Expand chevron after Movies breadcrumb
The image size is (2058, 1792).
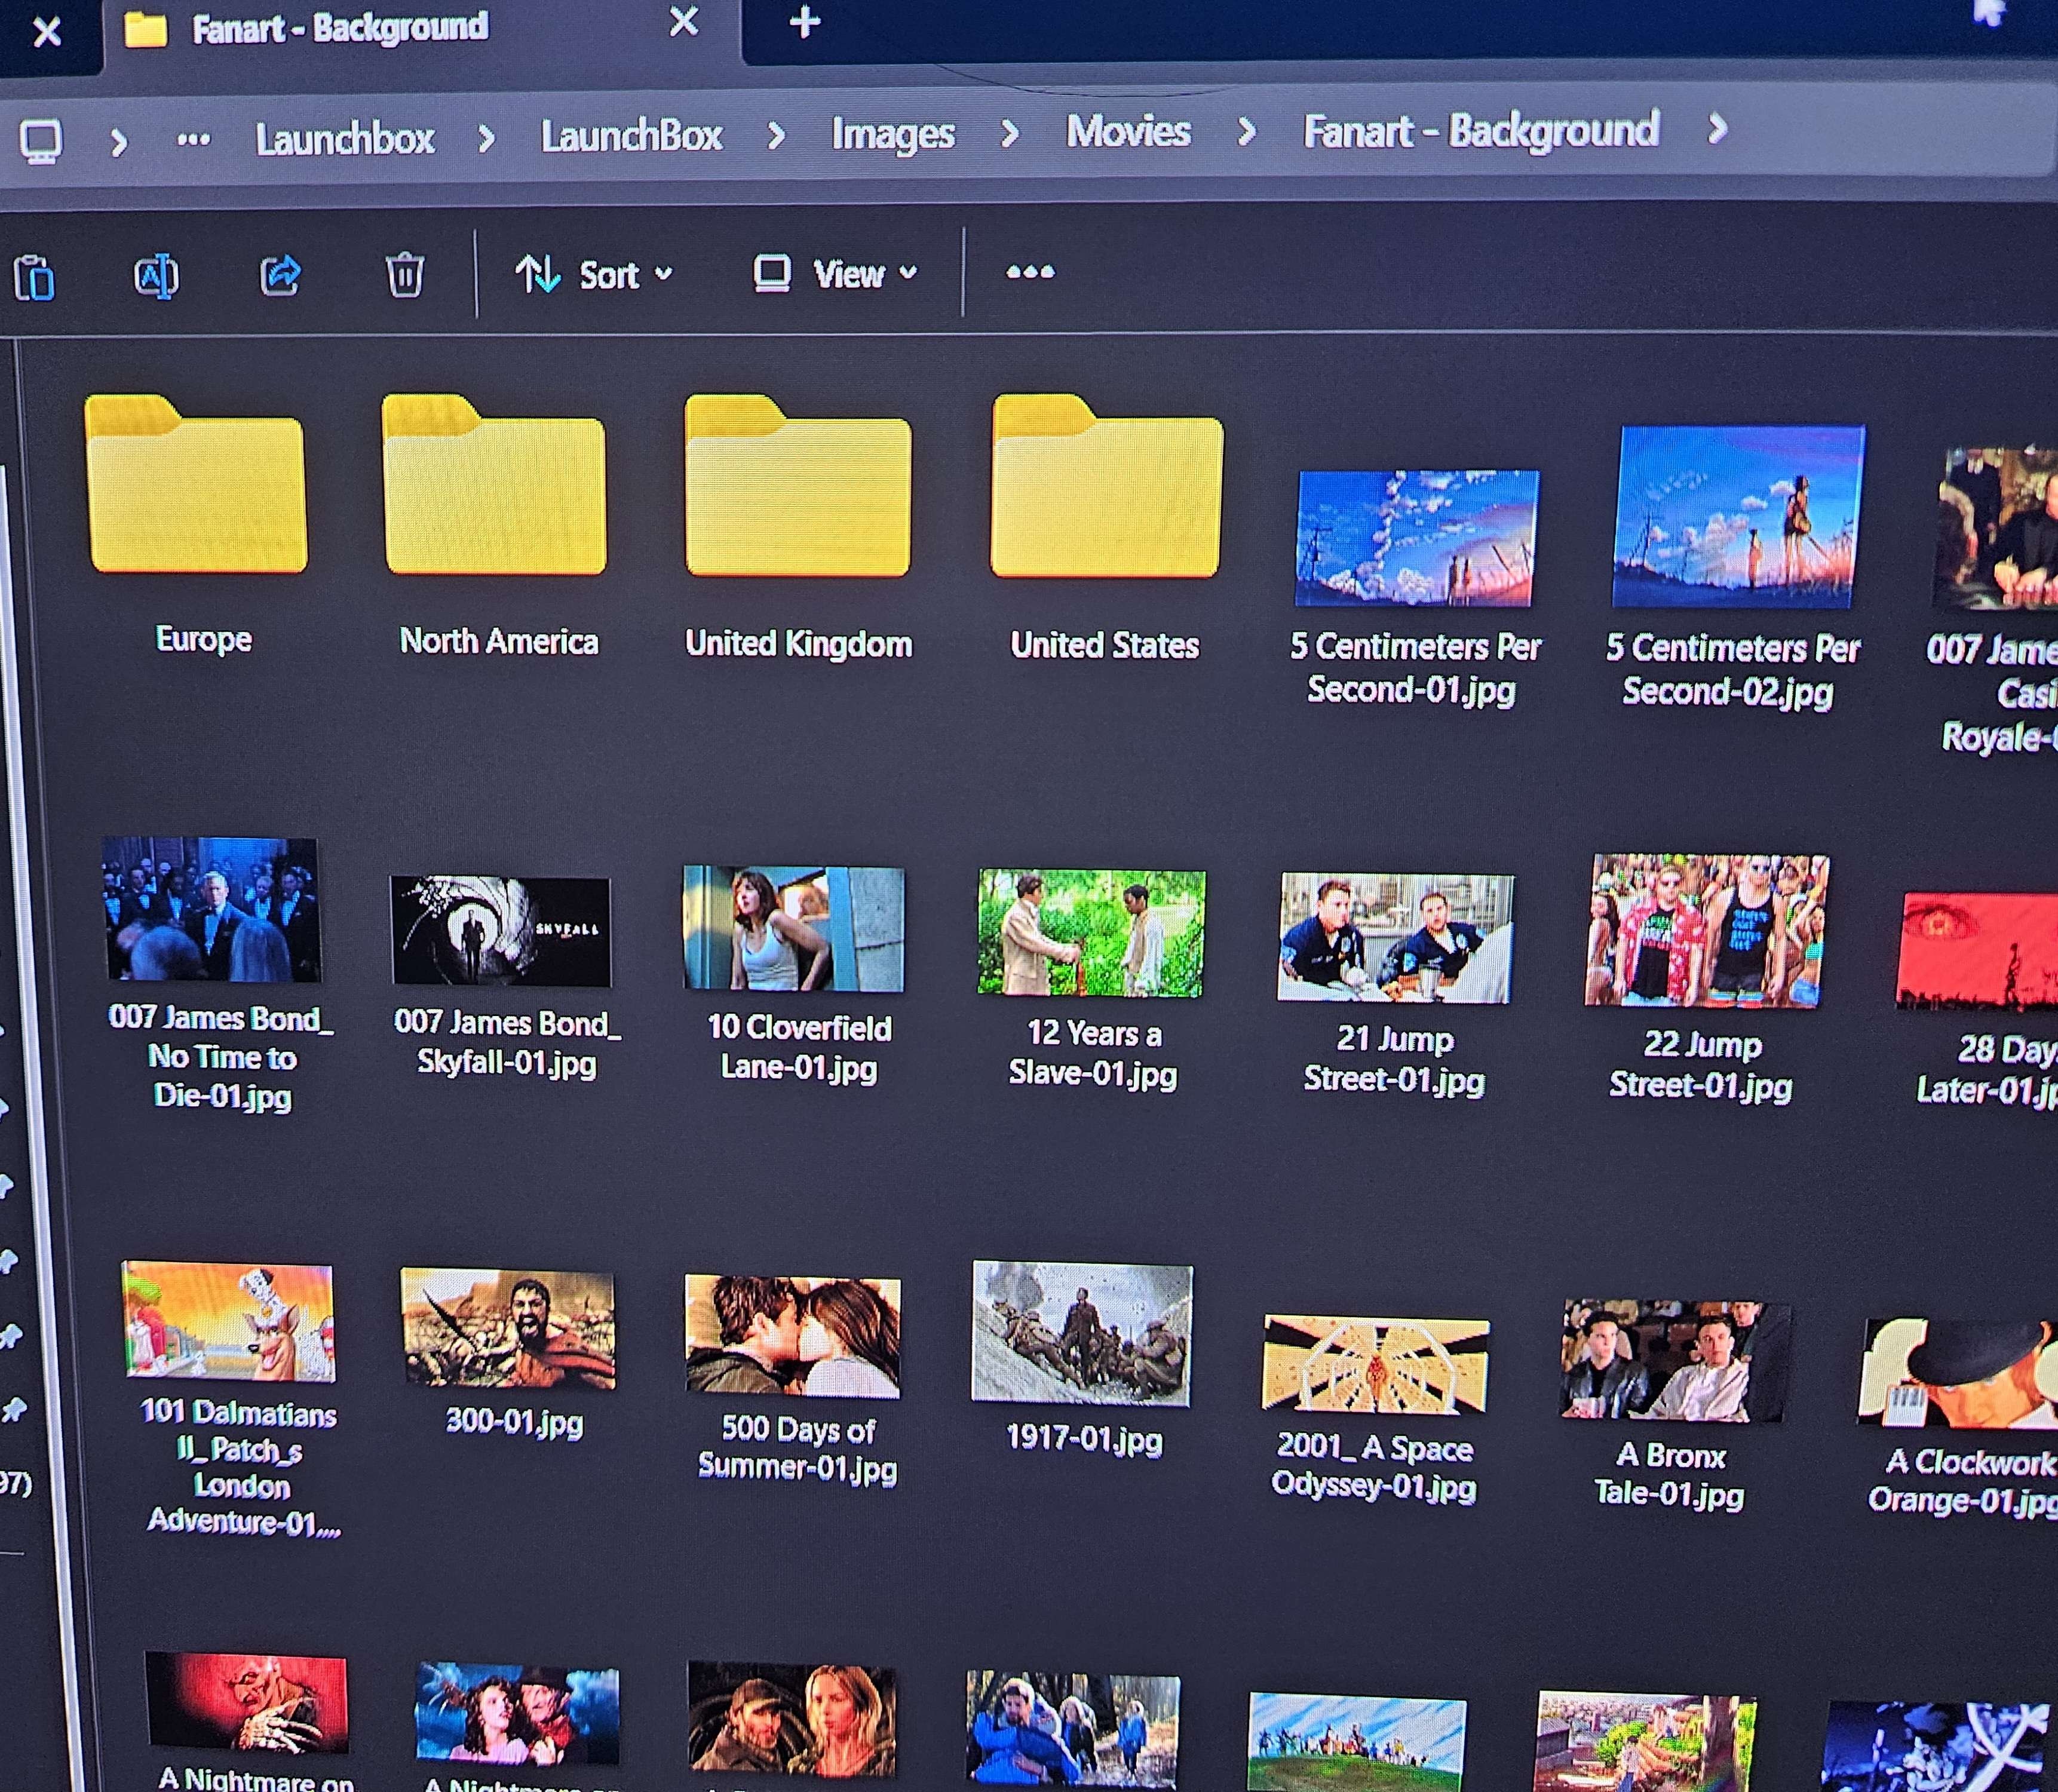(1246, 130)
